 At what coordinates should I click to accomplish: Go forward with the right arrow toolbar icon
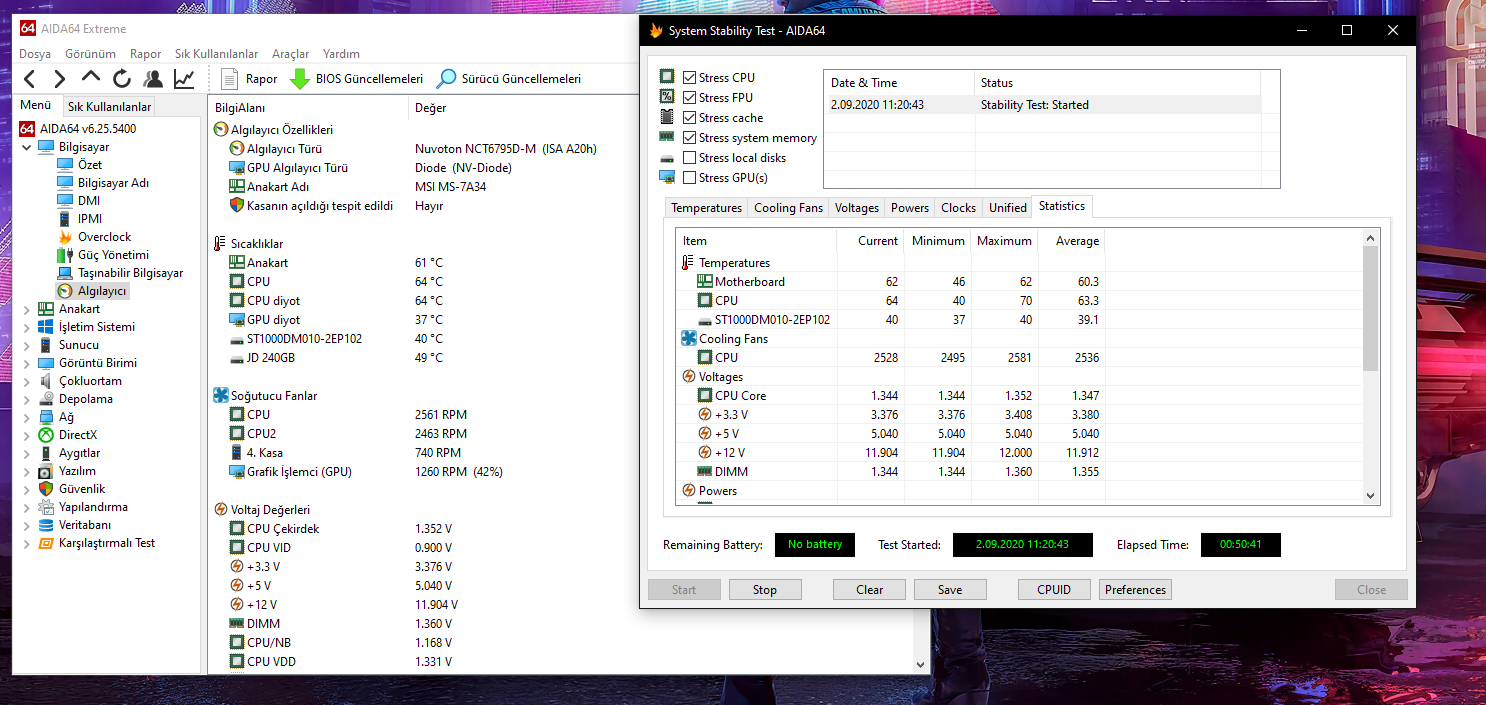(60, 79)
